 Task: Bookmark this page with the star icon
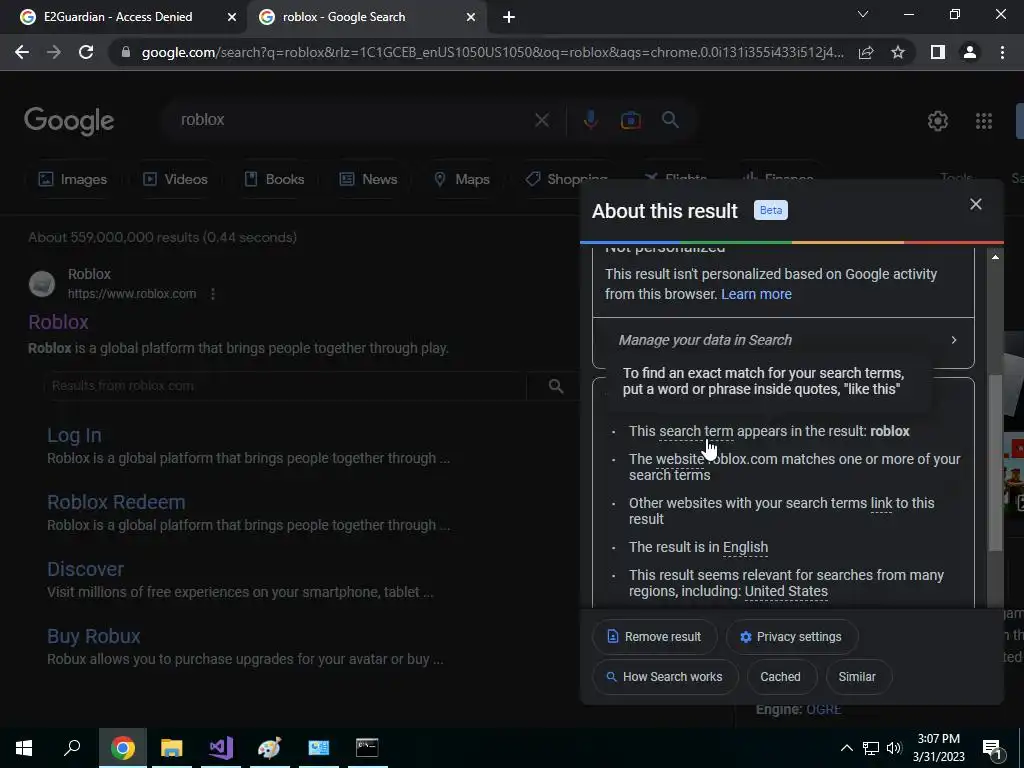point(898,52)
